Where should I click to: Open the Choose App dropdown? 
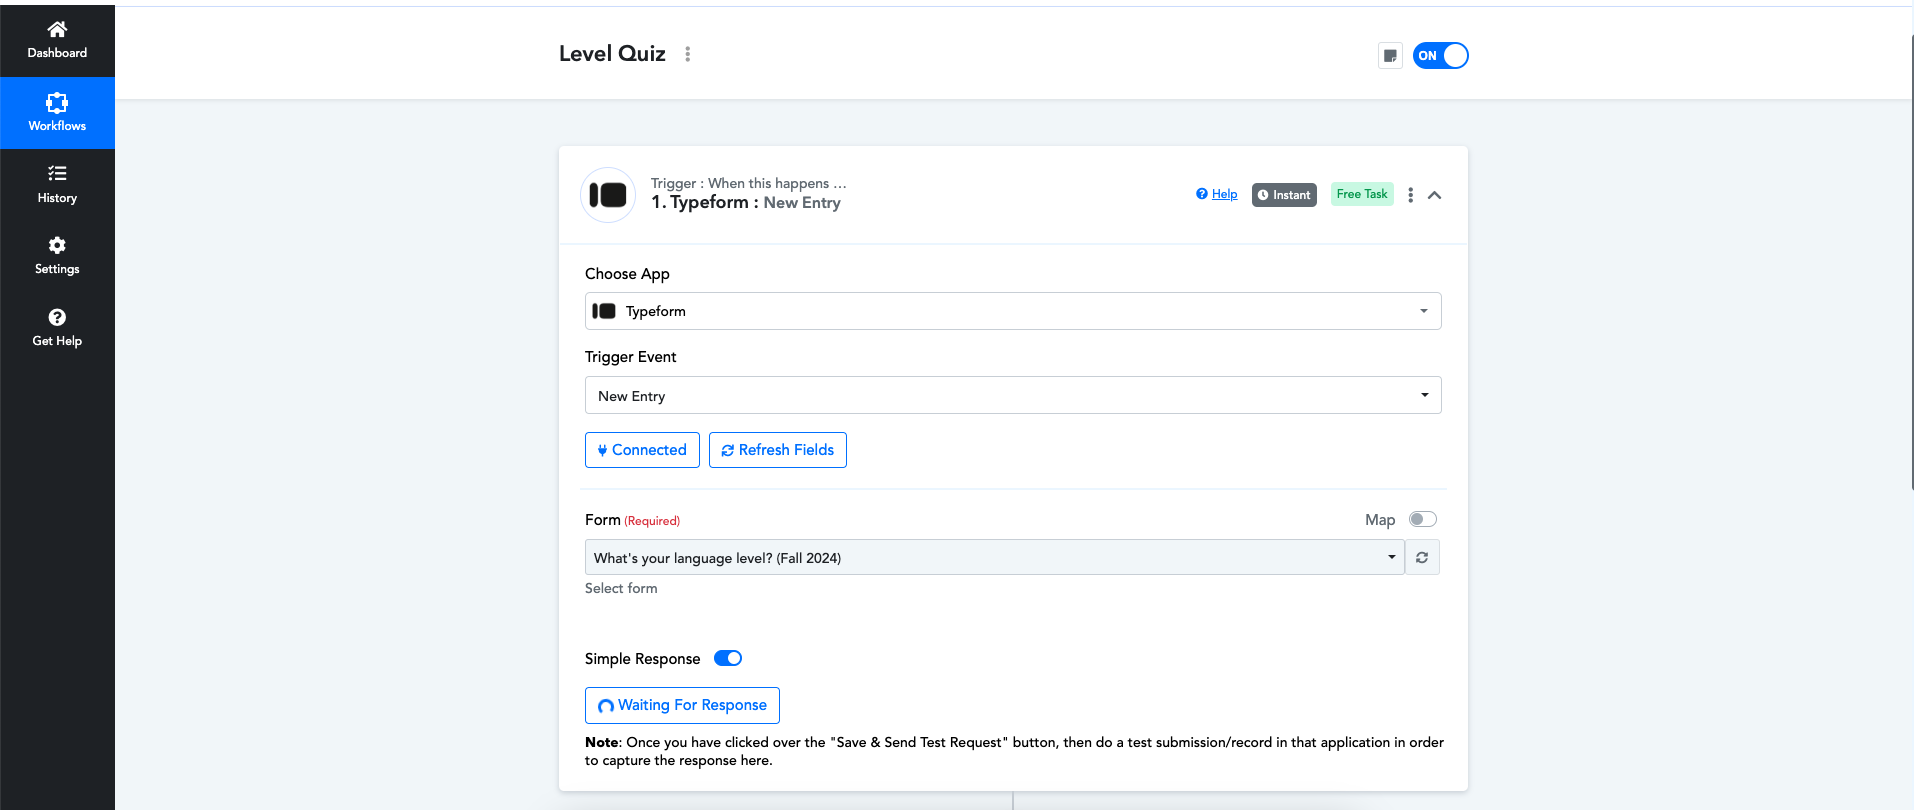pyautogui.click(x=1013, y=311)
